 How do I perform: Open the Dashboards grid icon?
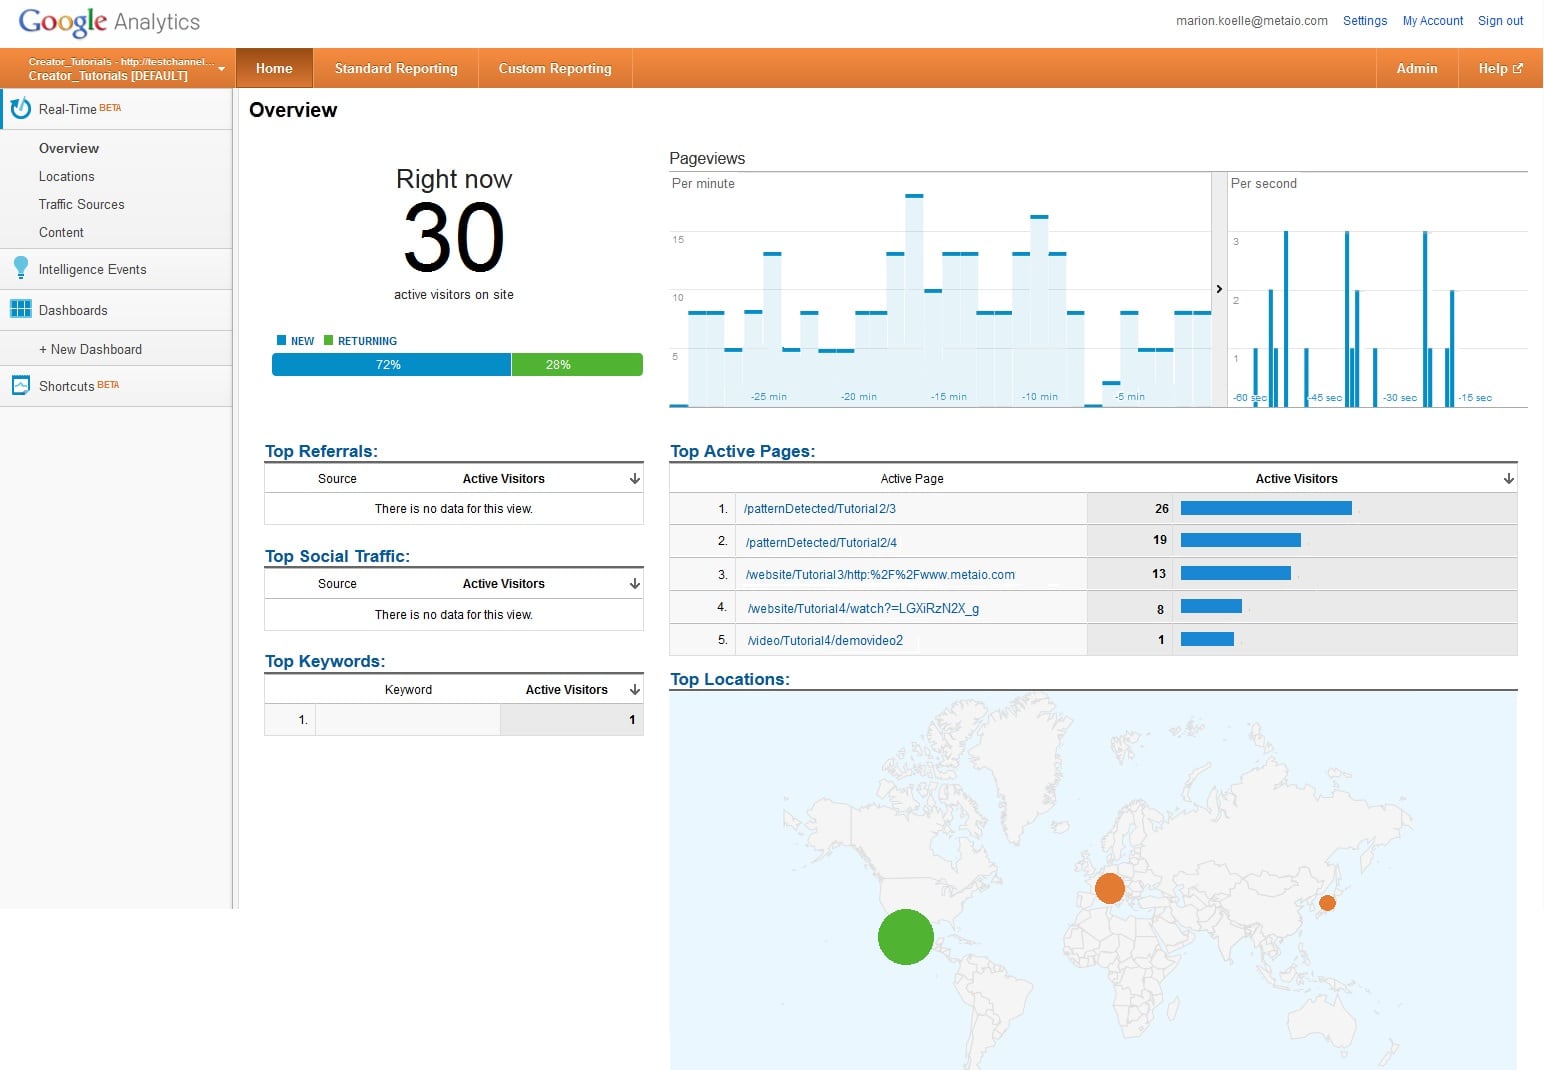pyautogui.click(x=20, y=310)
